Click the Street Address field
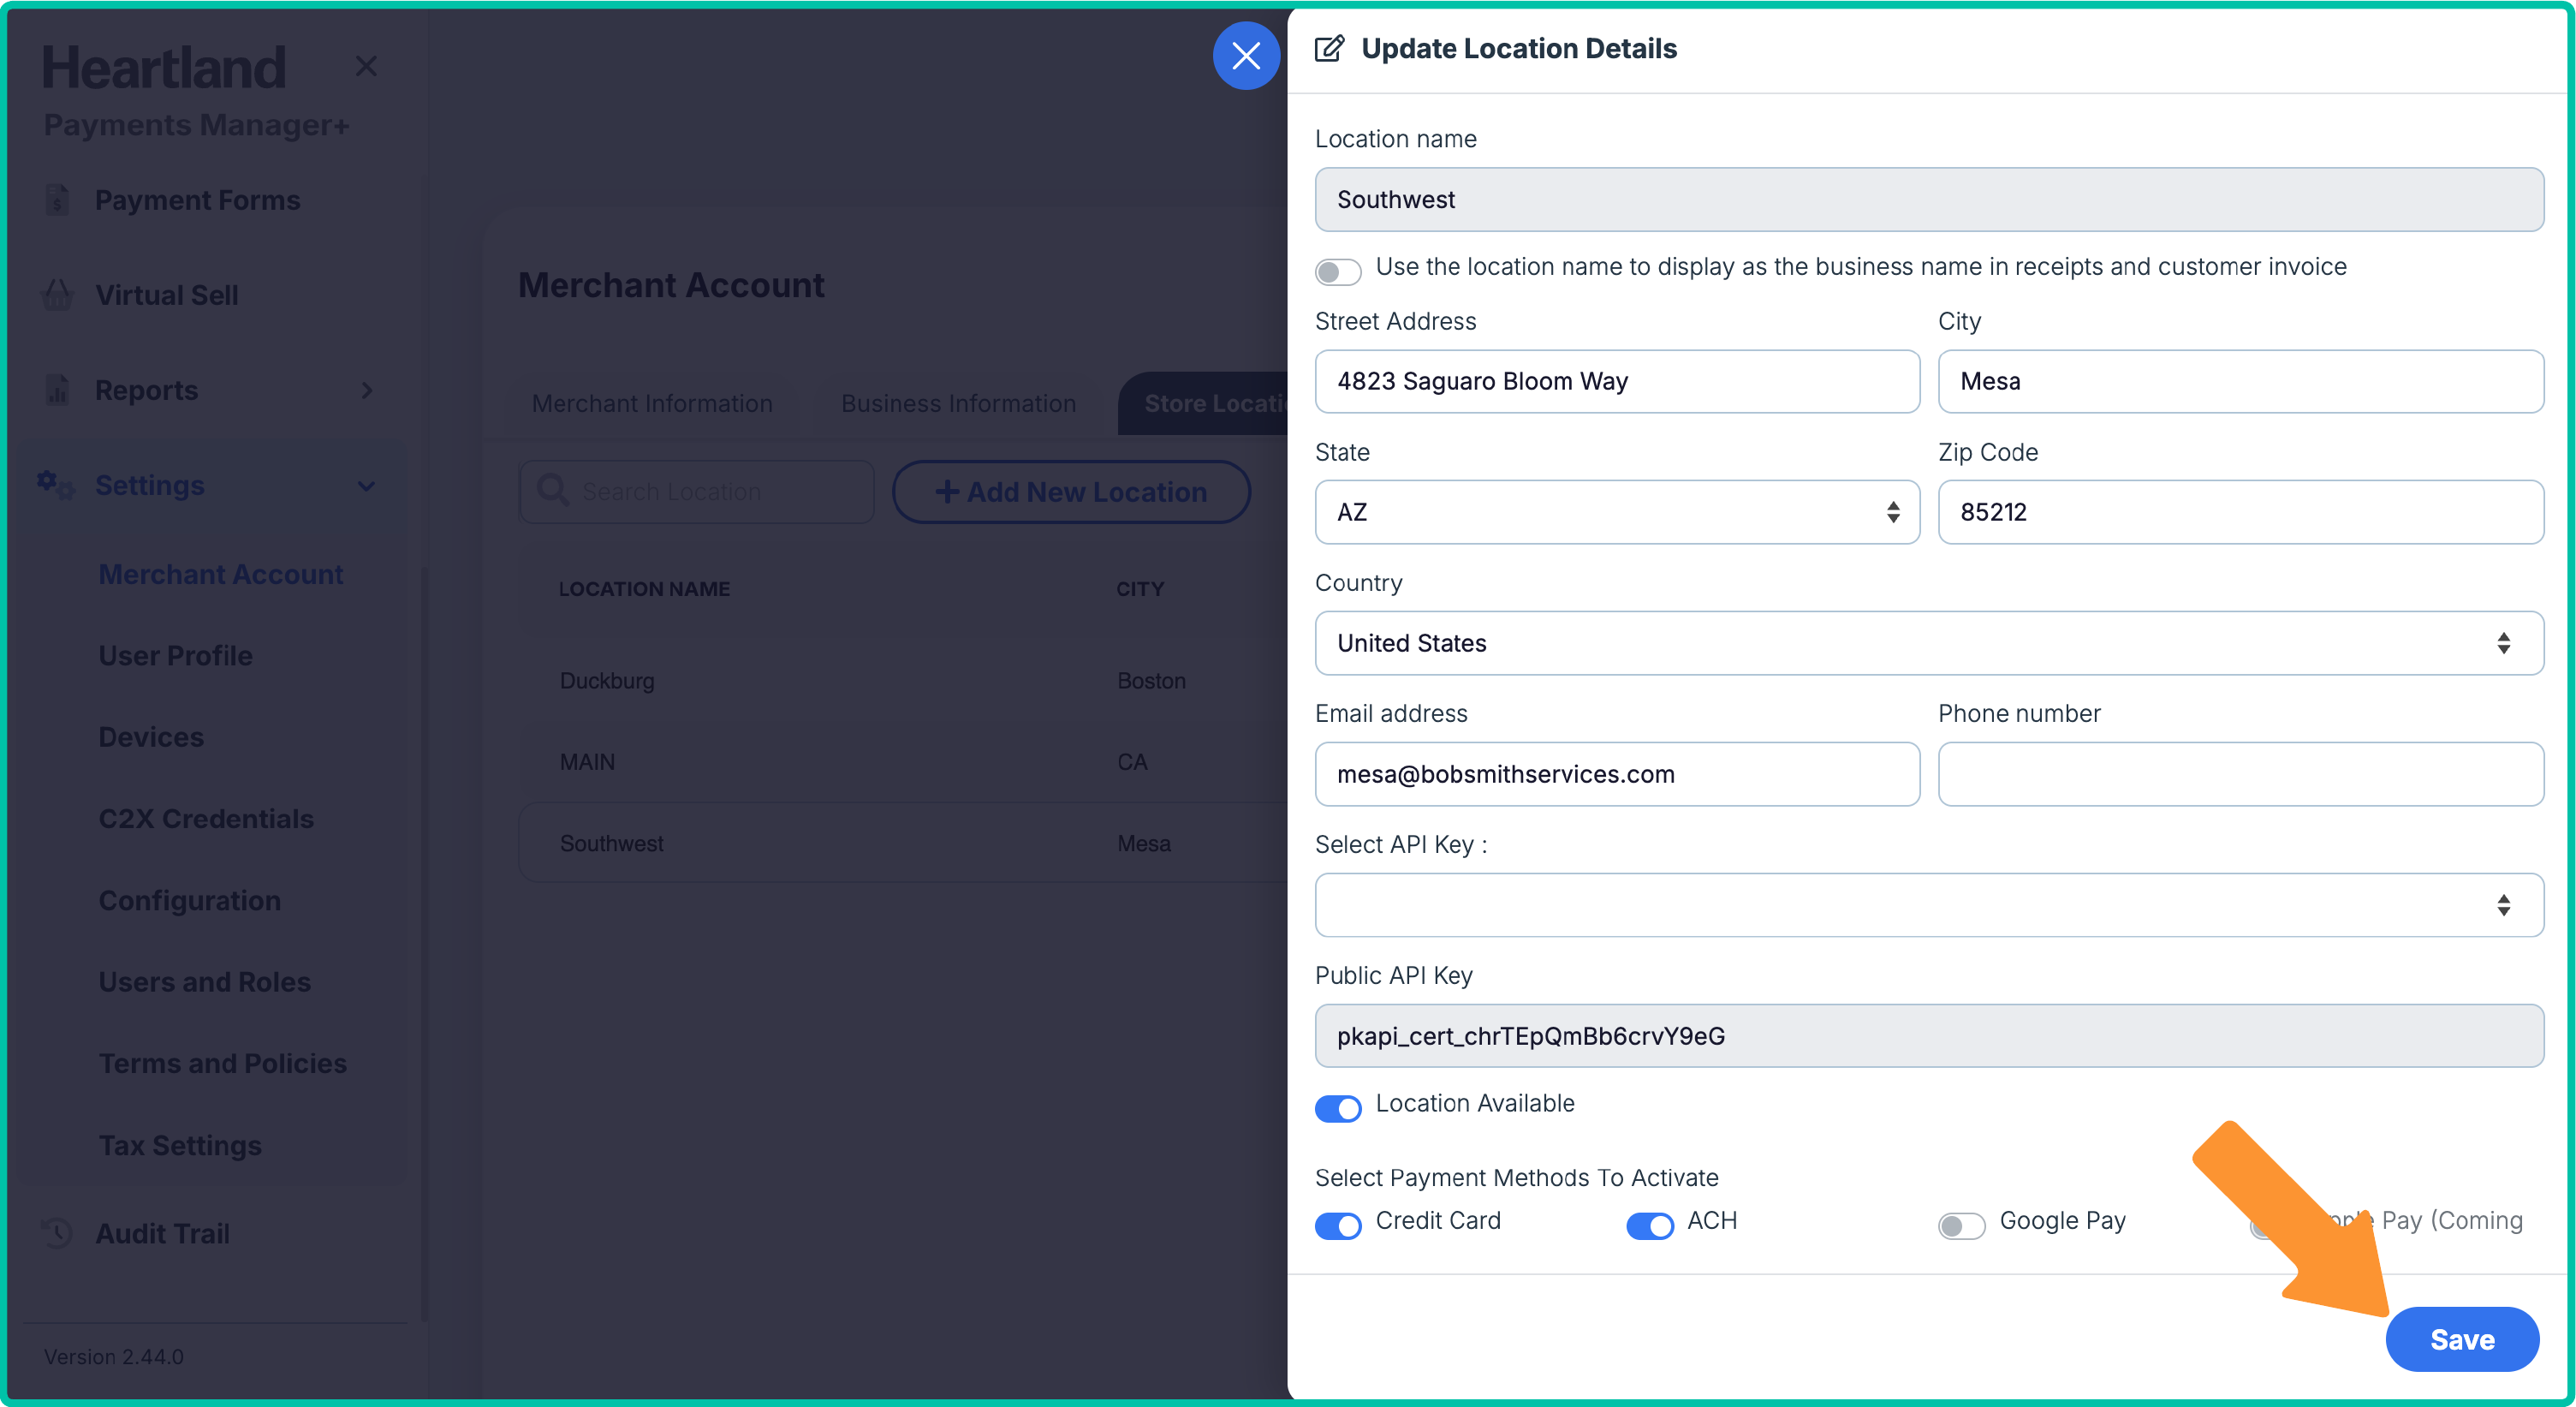 [x=1617, y=381]
